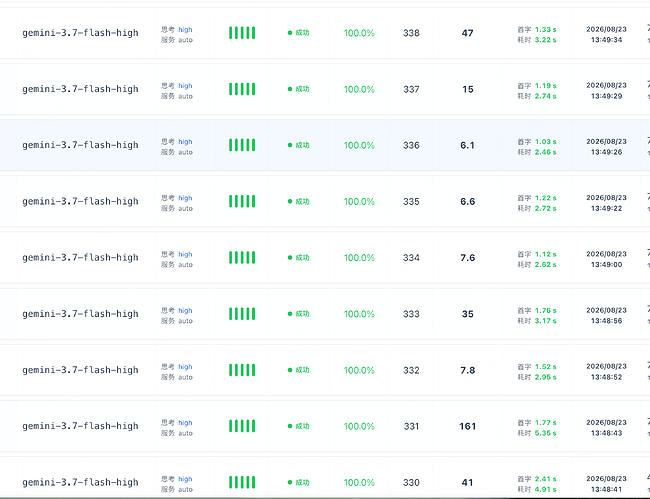Click the request ID 335

411,201
